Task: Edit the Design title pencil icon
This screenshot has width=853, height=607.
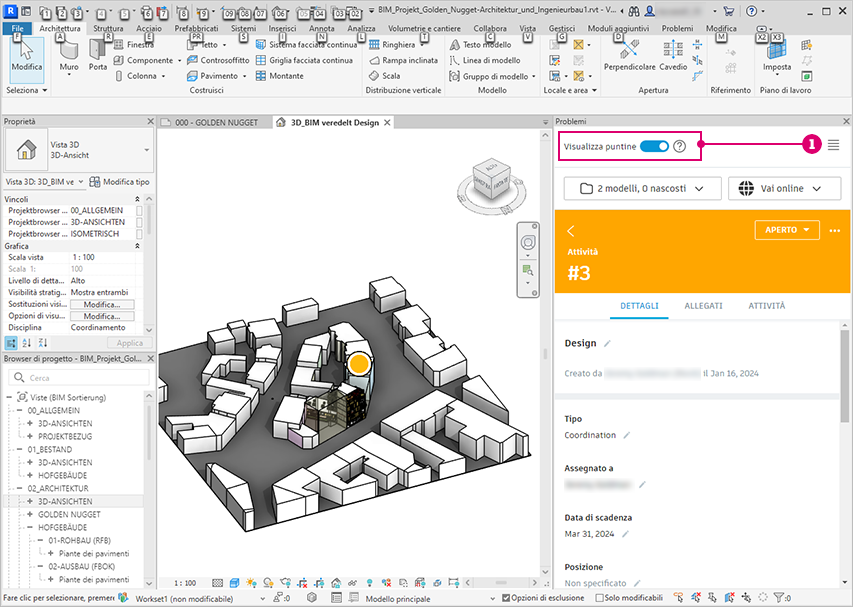Action: [607, 344]
